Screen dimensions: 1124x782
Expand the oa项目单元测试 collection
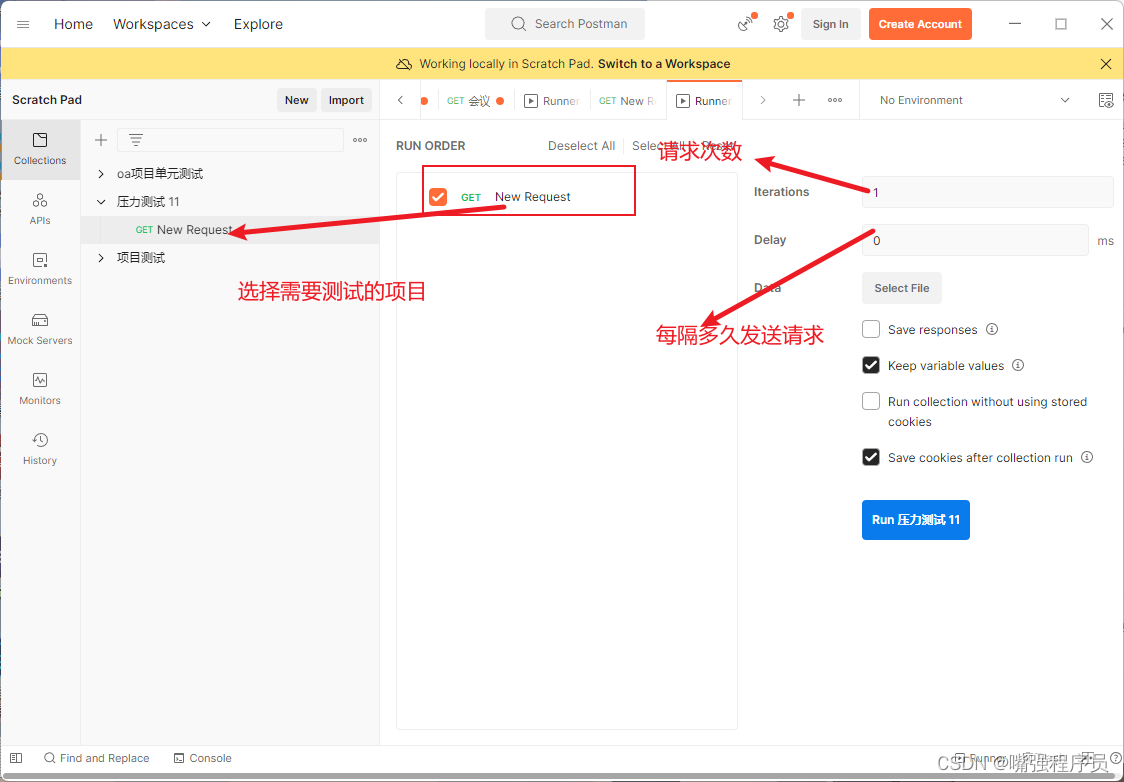101,173
